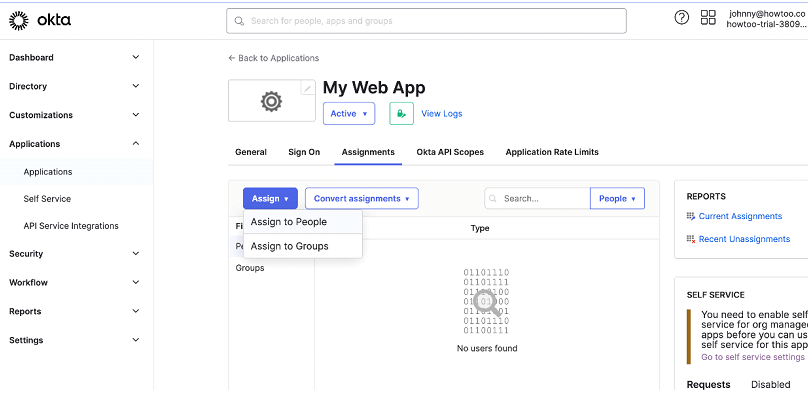
Task: Click the Okta logo
Action: point(40,20)
